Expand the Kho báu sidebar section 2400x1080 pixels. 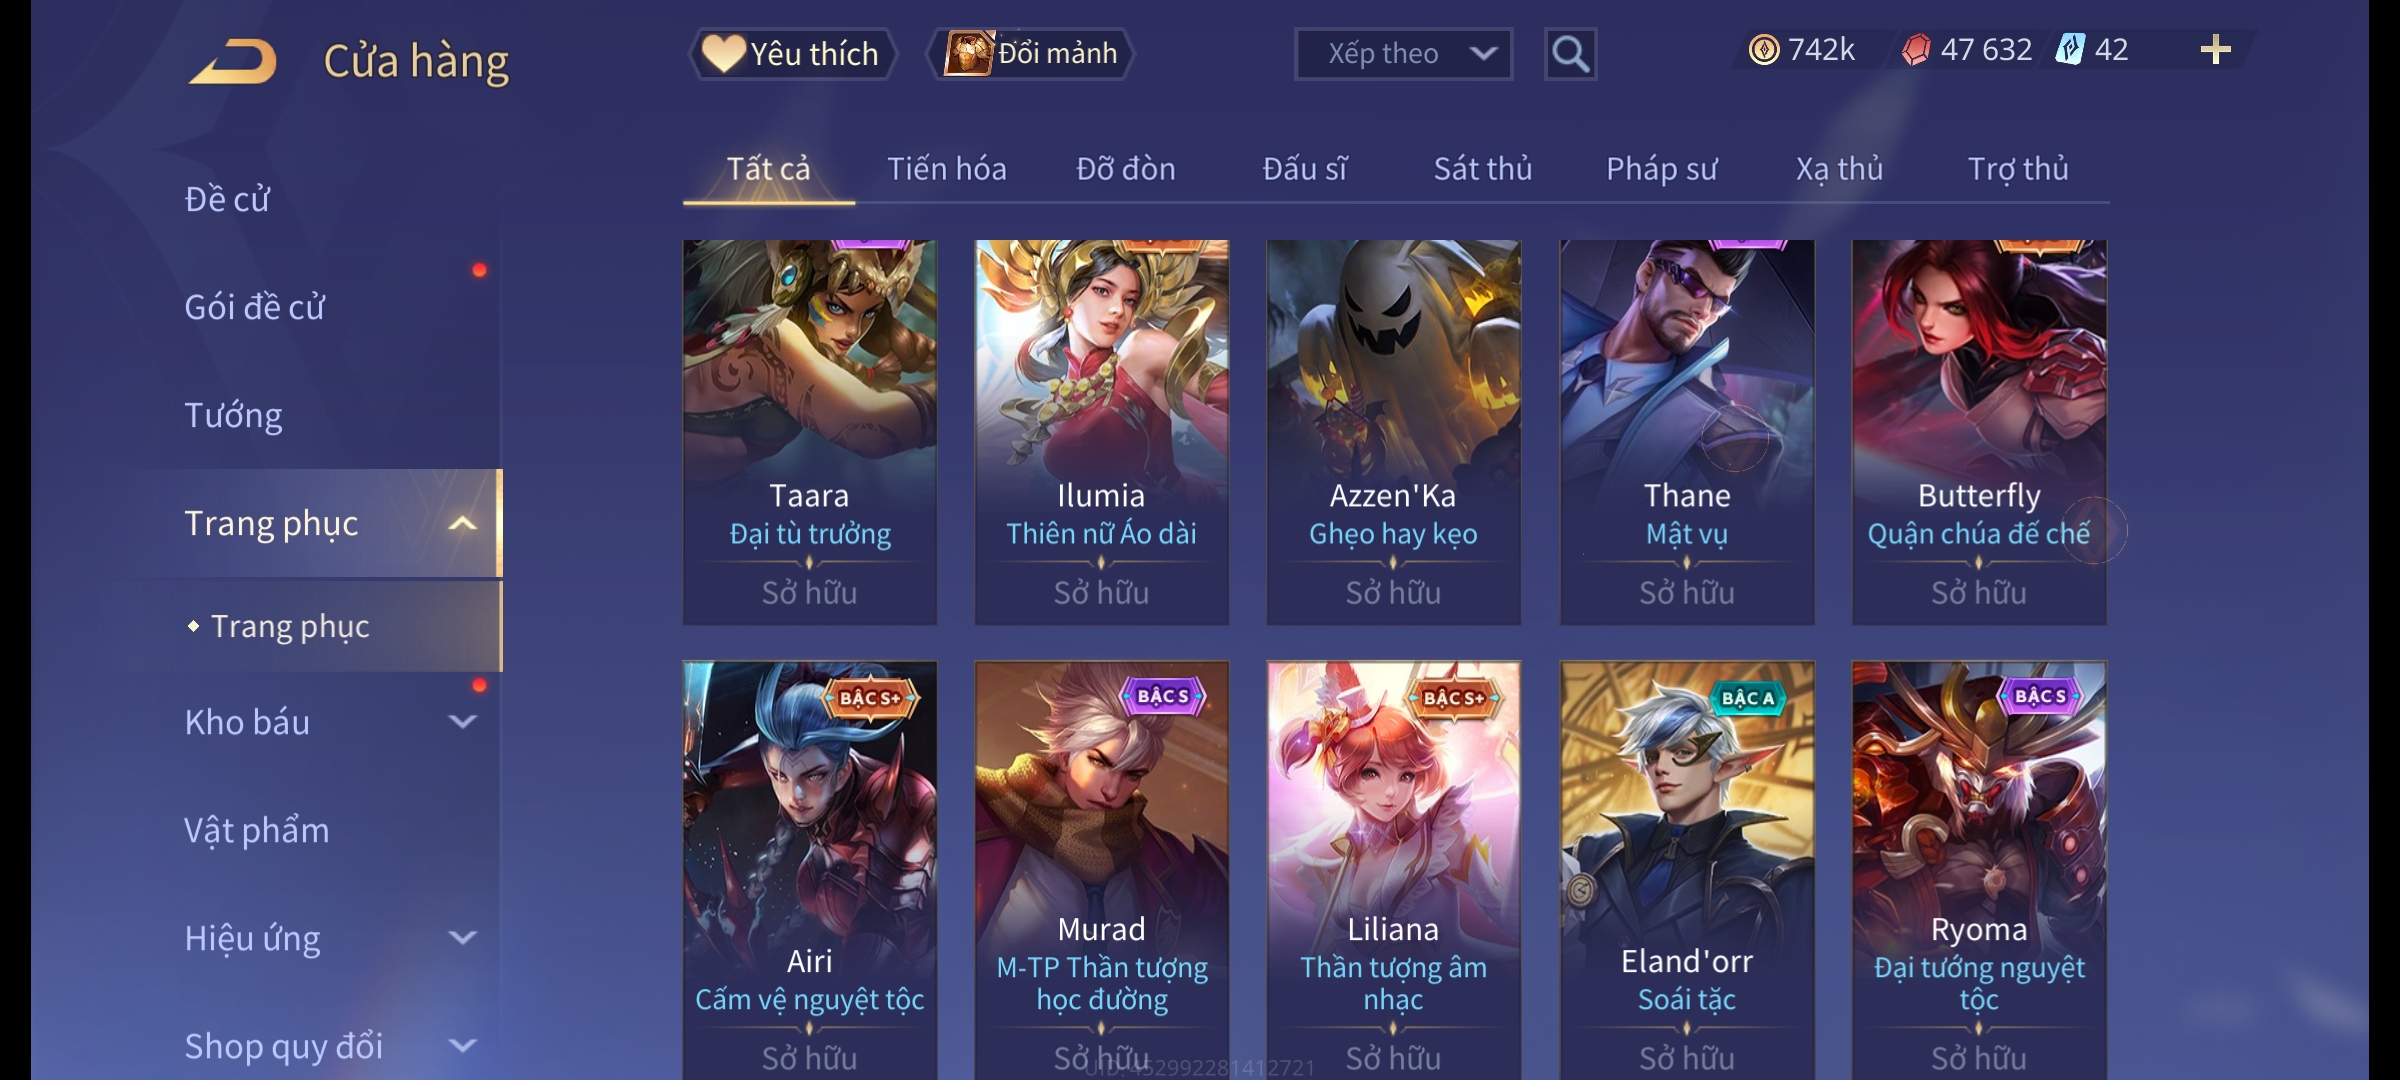click(x=462, y=722)
